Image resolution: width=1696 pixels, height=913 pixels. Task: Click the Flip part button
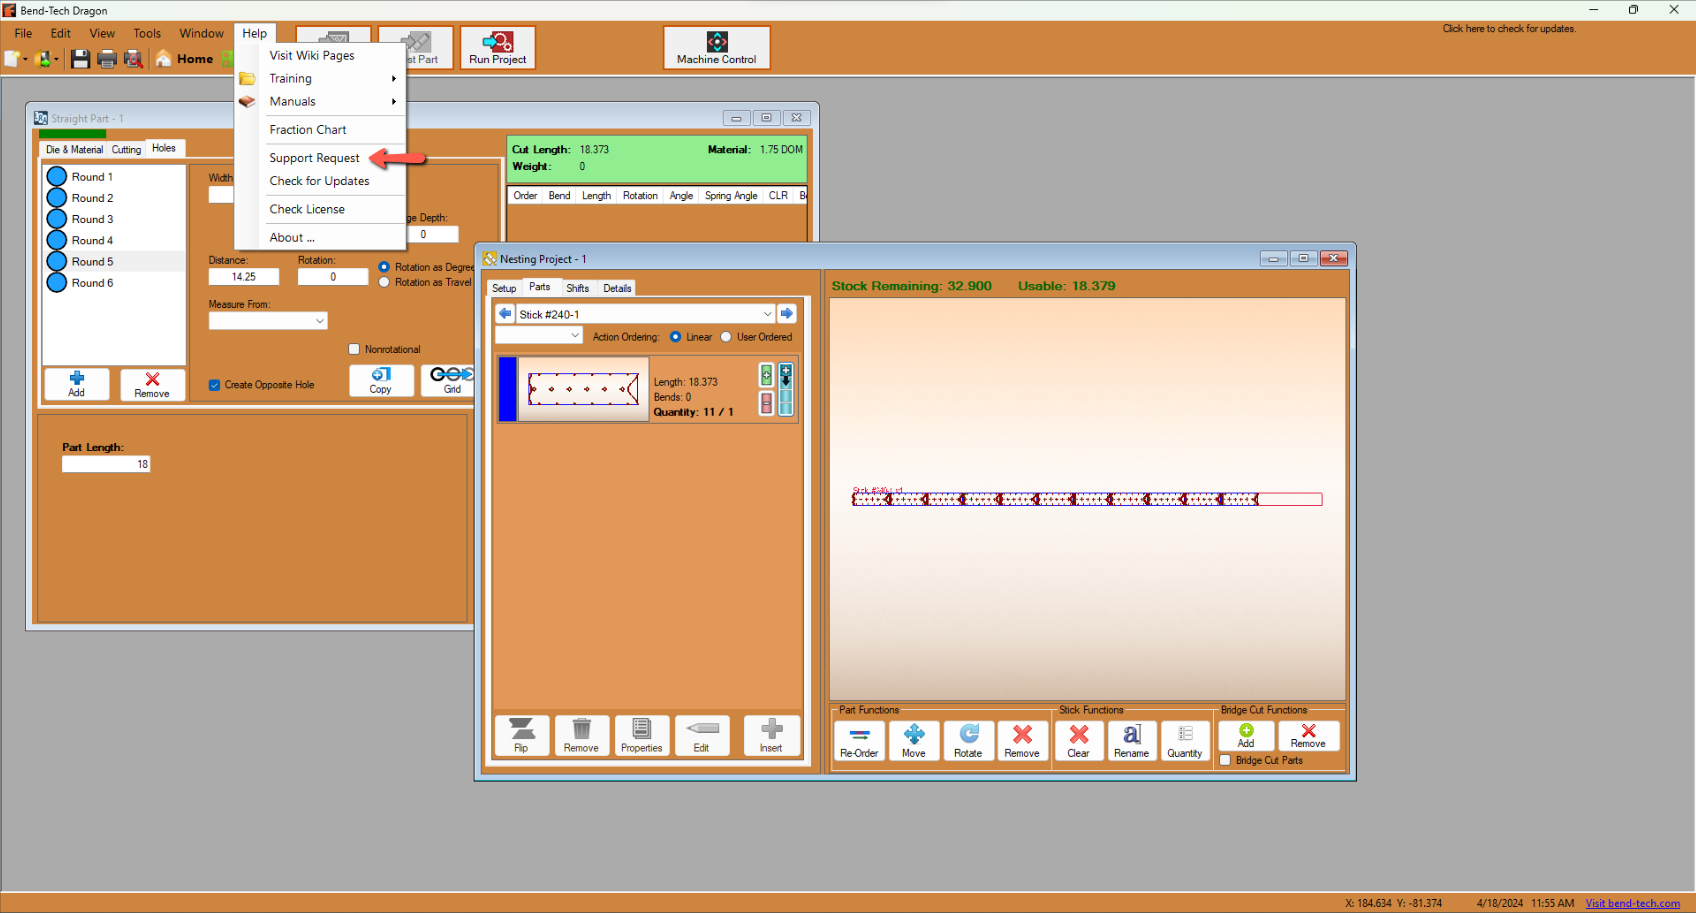tap(522, 736)
